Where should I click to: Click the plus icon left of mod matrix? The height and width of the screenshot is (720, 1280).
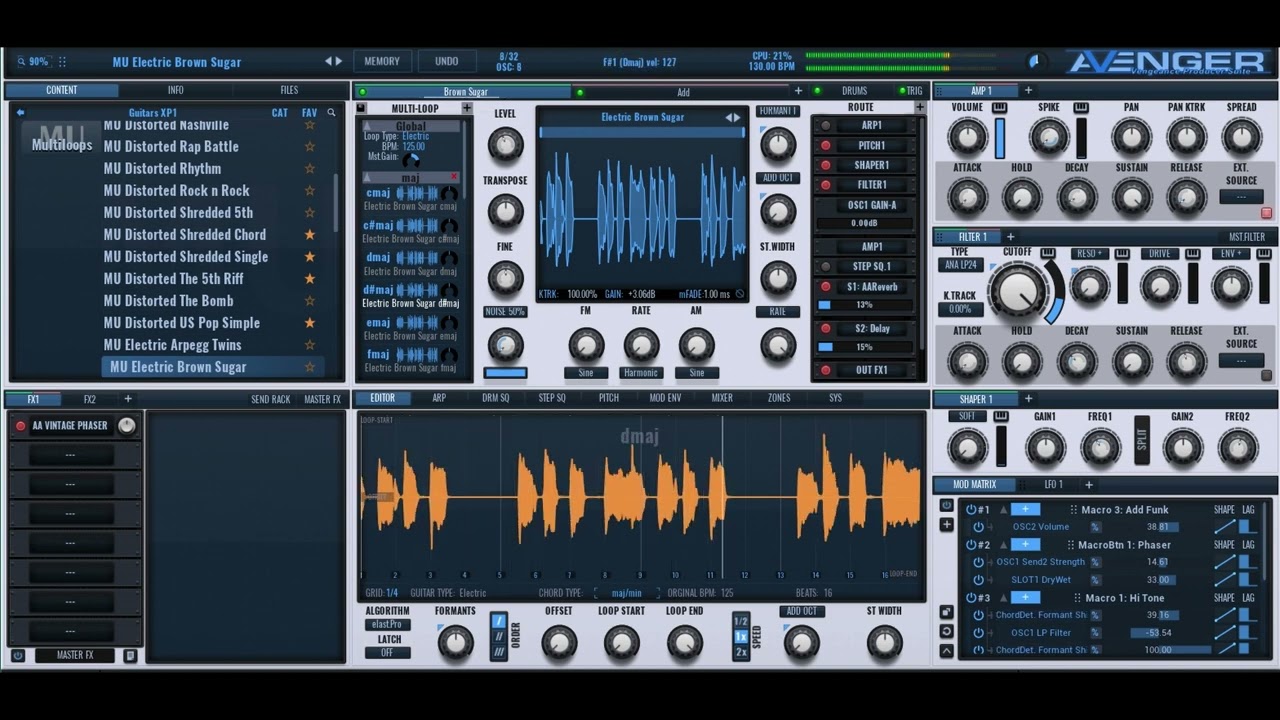pyautogui.click(x=947, y=524)
